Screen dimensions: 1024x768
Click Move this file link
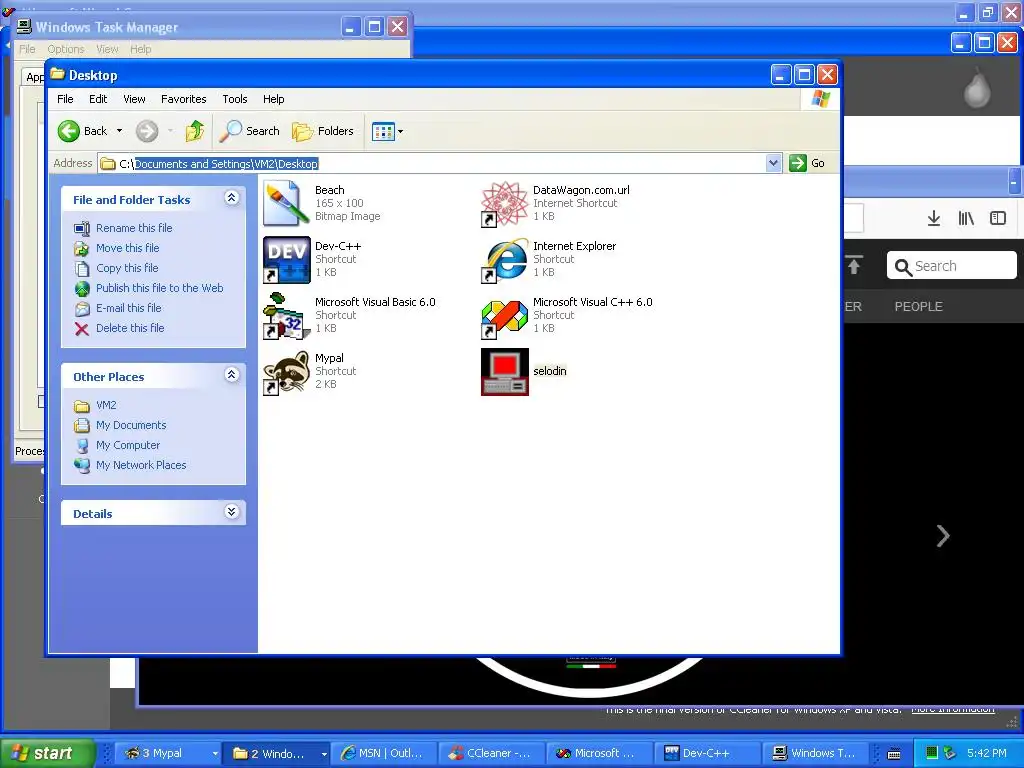127,248
